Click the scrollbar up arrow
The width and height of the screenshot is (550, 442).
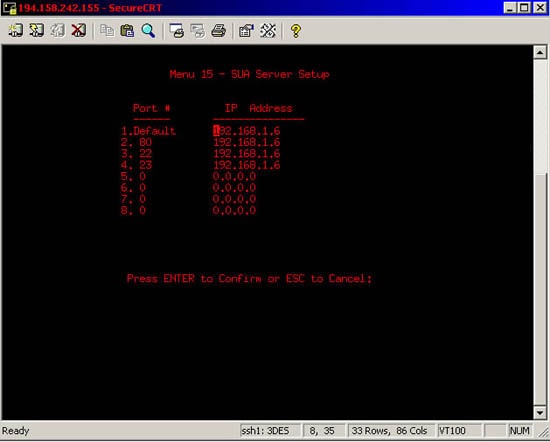(x=540, y=53)
